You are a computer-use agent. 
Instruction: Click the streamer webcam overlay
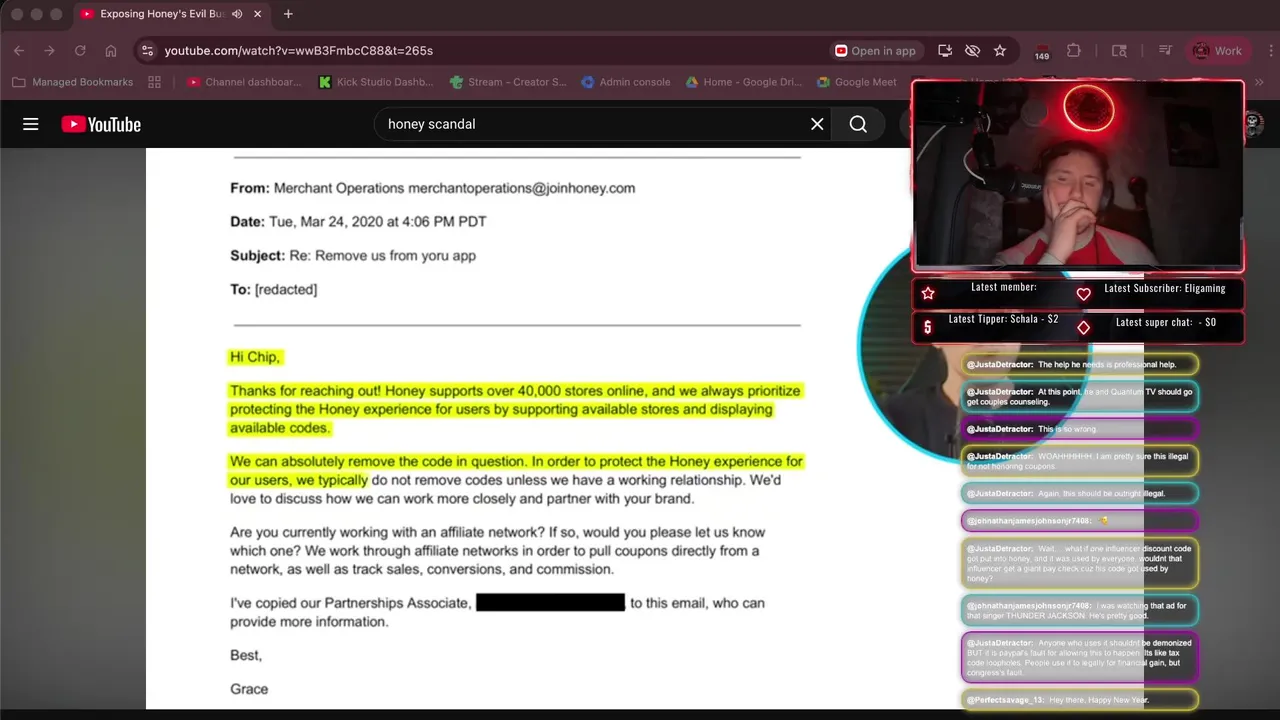point(1078,176)
